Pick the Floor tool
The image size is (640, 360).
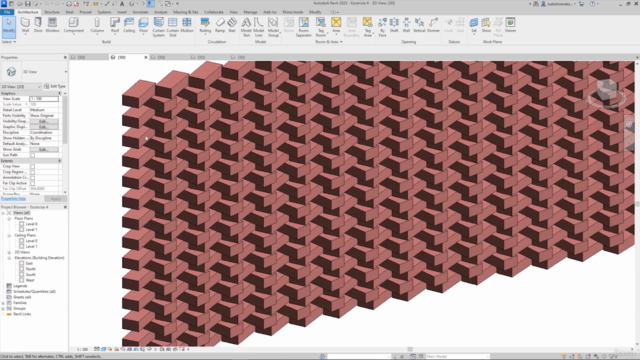pyautogui.click(x=143, y=25)
